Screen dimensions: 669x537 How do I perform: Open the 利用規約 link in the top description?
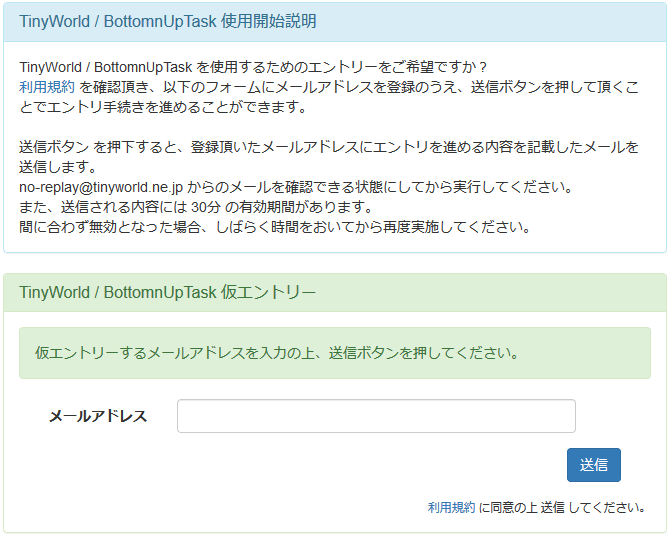(47, 87)
